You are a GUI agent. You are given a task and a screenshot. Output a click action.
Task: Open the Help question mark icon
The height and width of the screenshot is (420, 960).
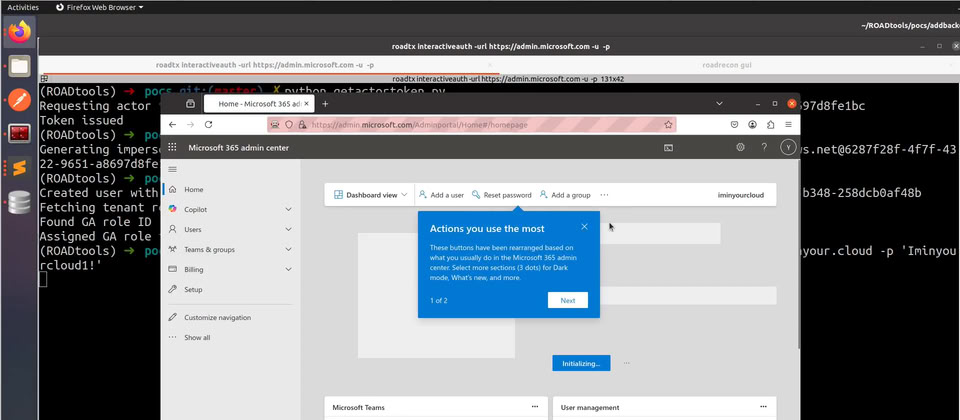(764, 147)
